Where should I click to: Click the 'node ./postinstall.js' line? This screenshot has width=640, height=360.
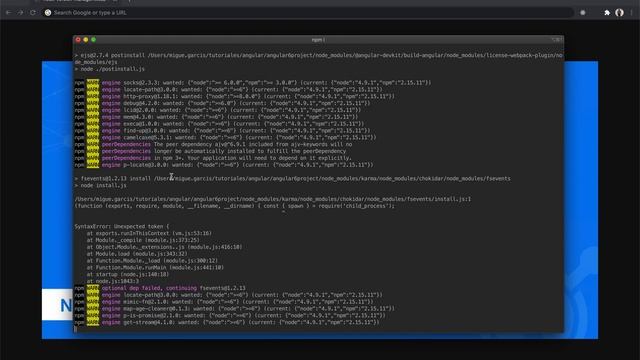click(109, 69)
